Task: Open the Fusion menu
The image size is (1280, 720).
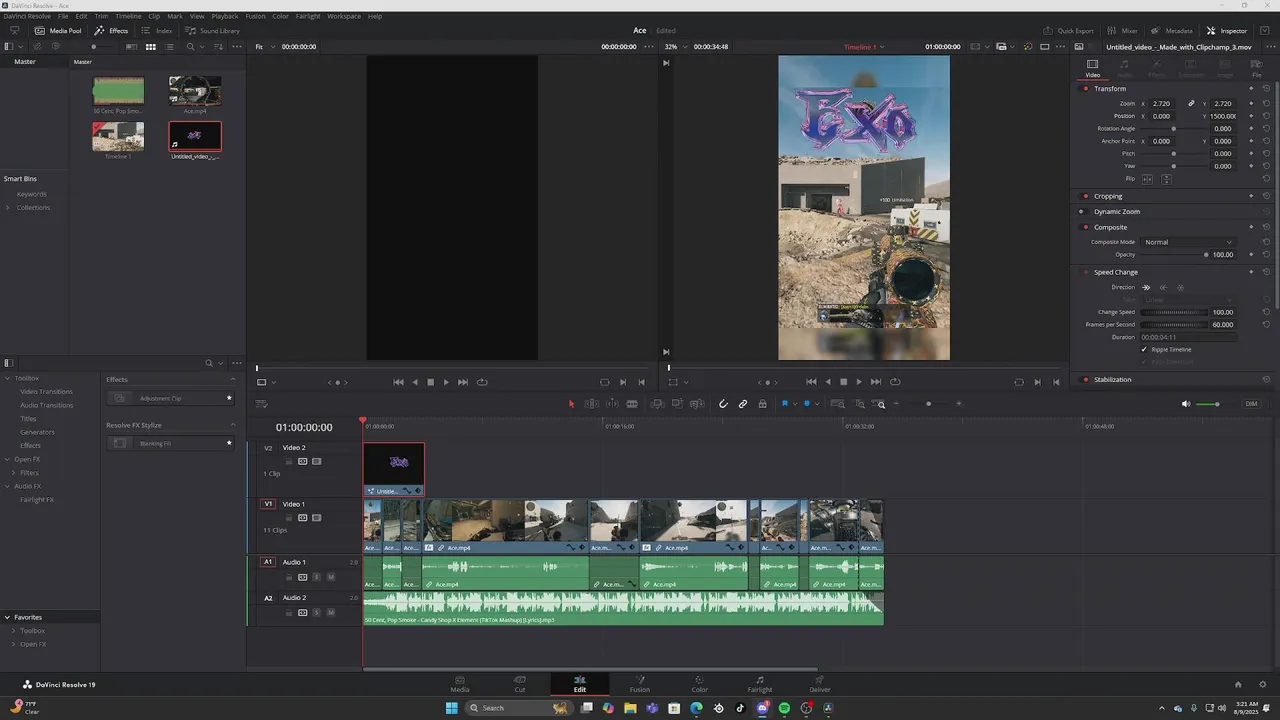Action: click(x=255, y=16)
